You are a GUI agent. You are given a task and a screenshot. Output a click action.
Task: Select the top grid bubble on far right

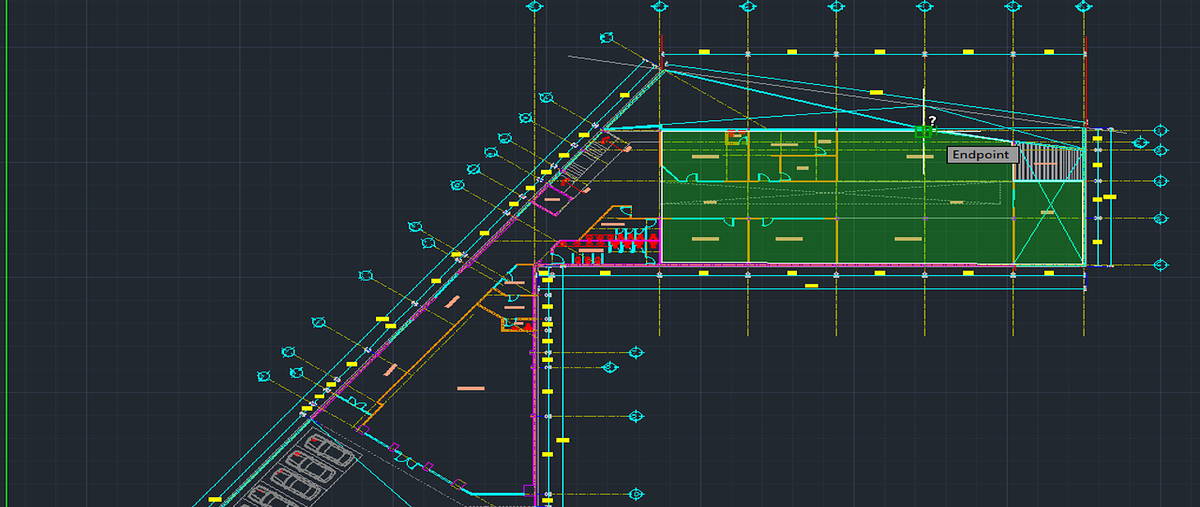[x=1161, y=131]
